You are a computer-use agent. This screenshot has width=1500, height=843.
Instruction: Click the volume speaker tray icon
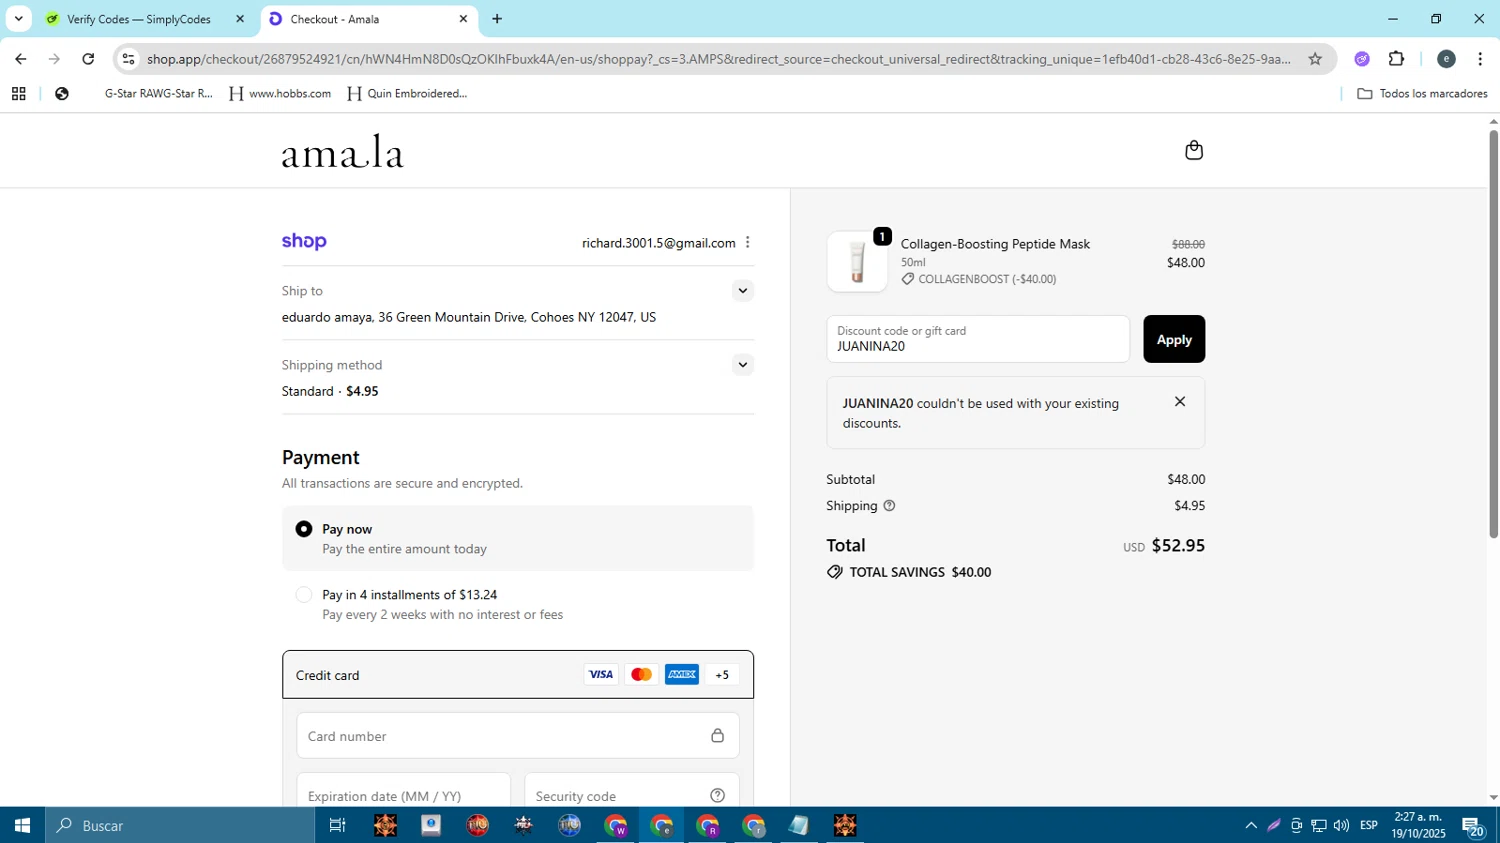[1341, 826]
